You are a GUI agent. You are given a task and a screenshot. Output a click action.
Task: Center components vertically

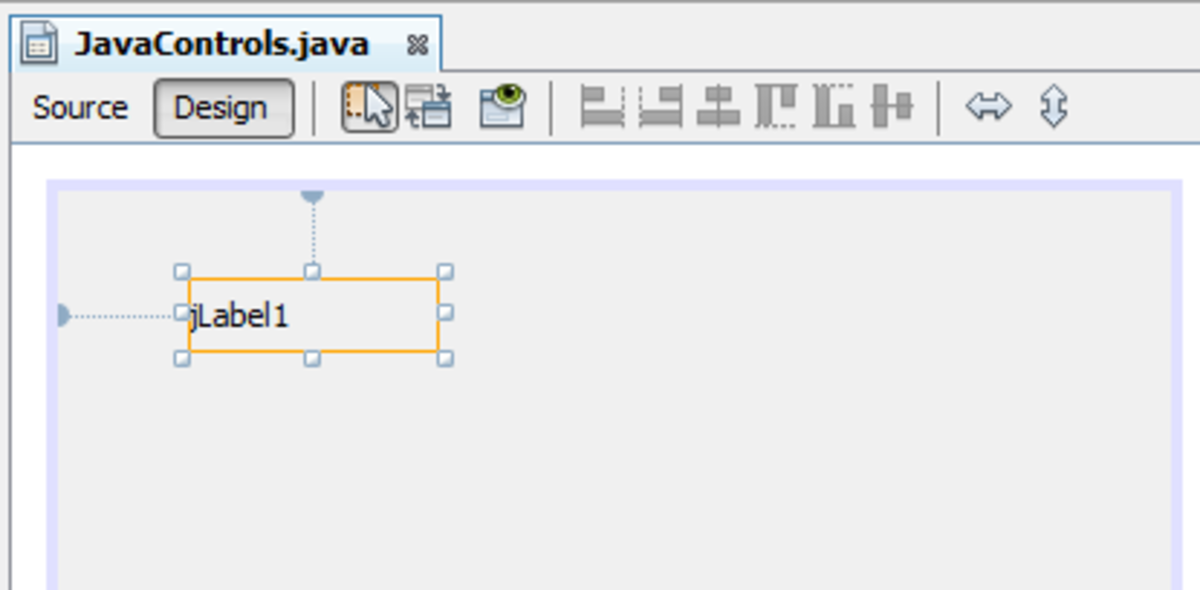(892, 107)
